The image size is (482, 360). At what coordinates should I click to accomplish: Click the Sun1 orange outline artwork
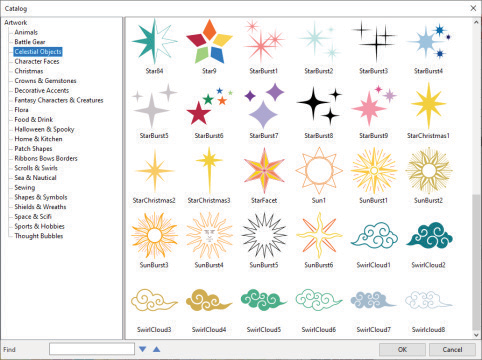coord(319,171)
